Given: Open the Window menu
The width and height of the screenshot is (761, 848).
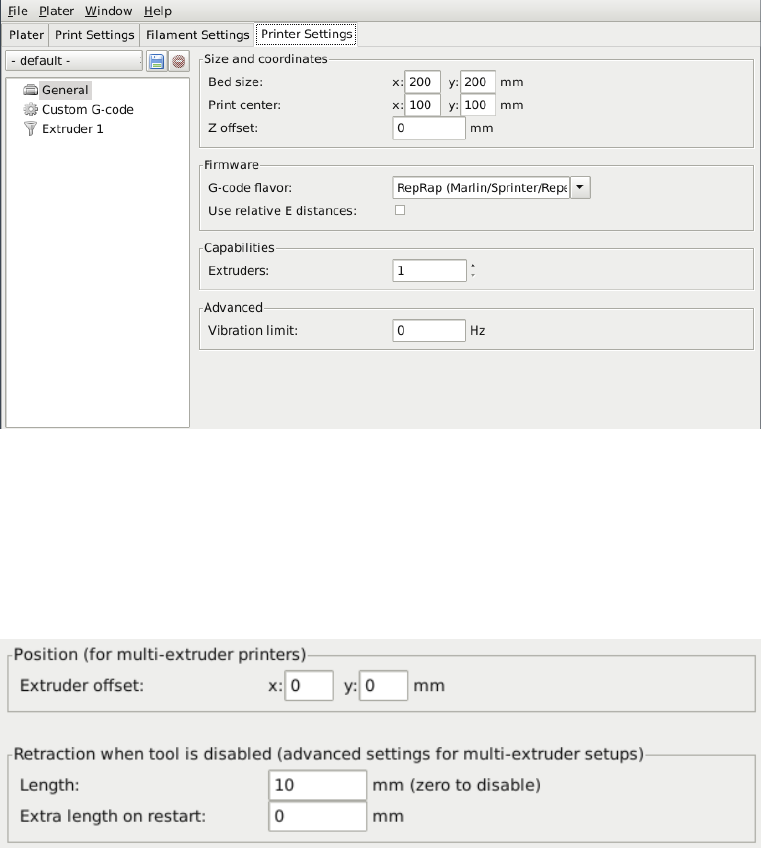Looking at the screenshot, I should pyautogui.click(x=108, y=11).
